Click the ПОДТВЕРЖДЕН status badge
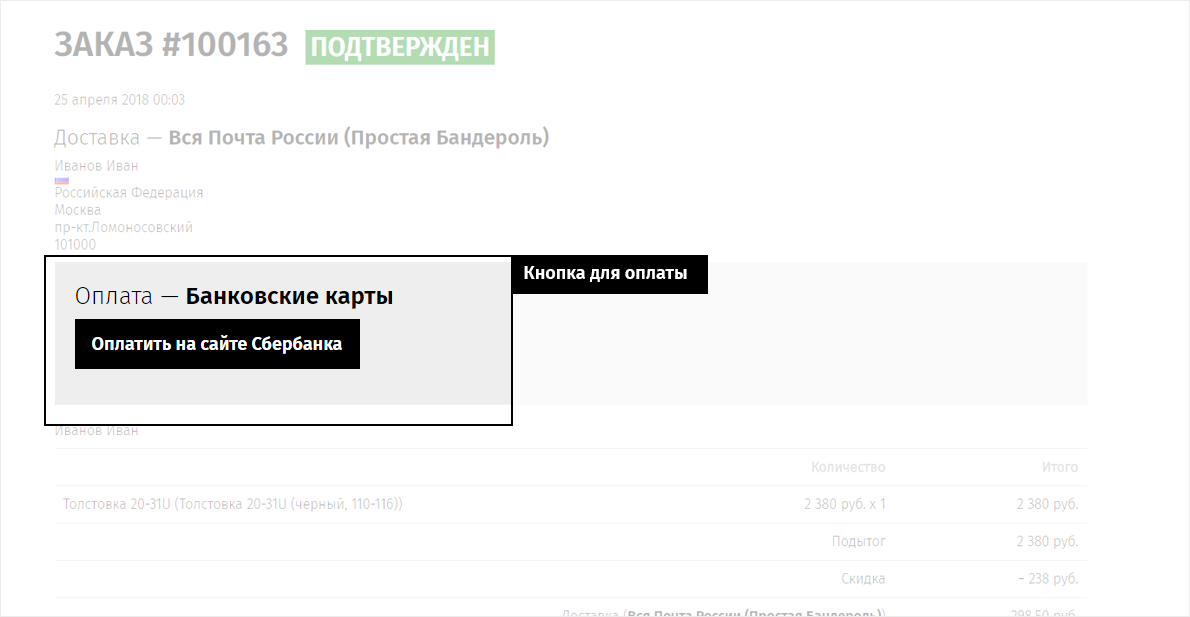The image size is (1190, 617). click(x=400, y=47)
